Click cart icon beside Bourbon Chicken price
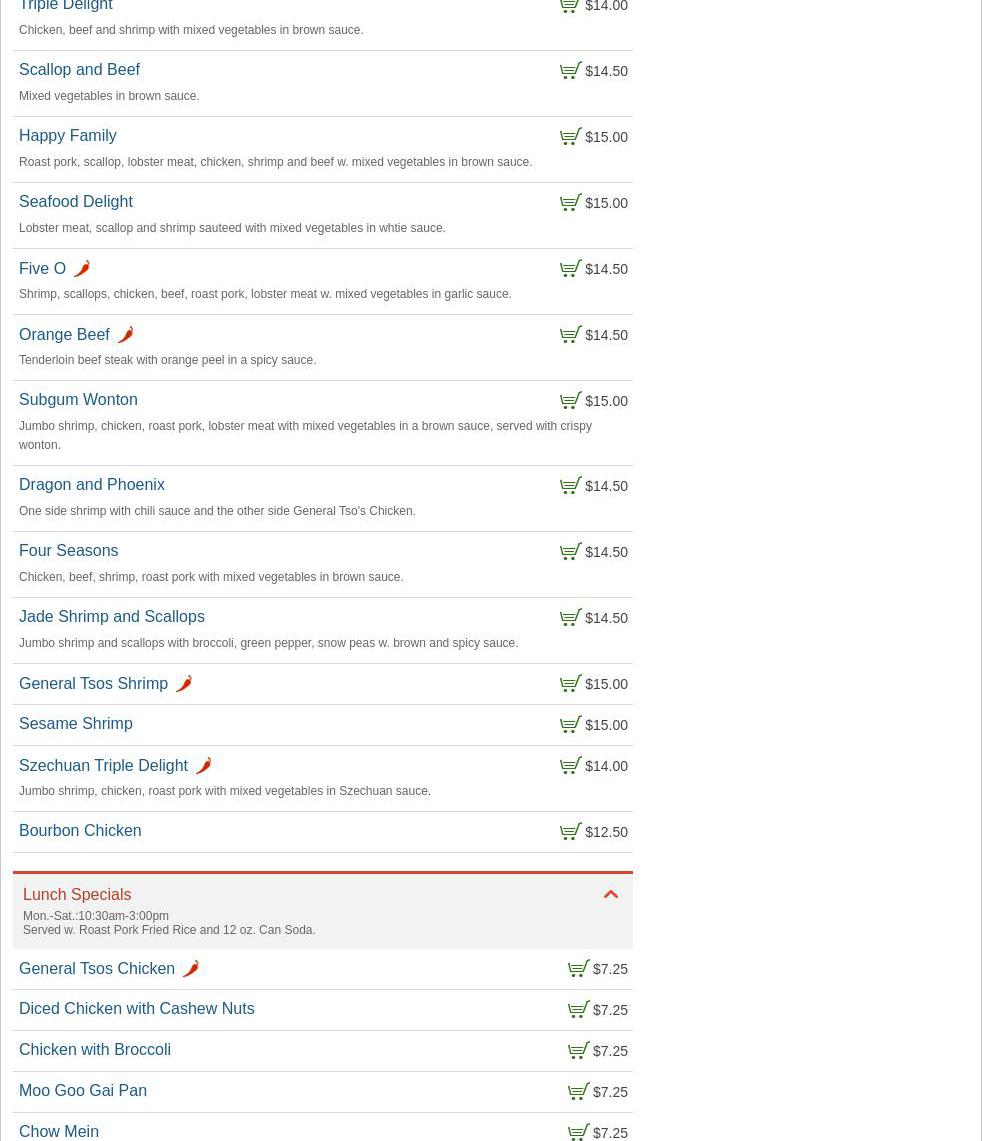Viewport: 982px width, 1141px height. pyautogui.click(x=570, y=832)
